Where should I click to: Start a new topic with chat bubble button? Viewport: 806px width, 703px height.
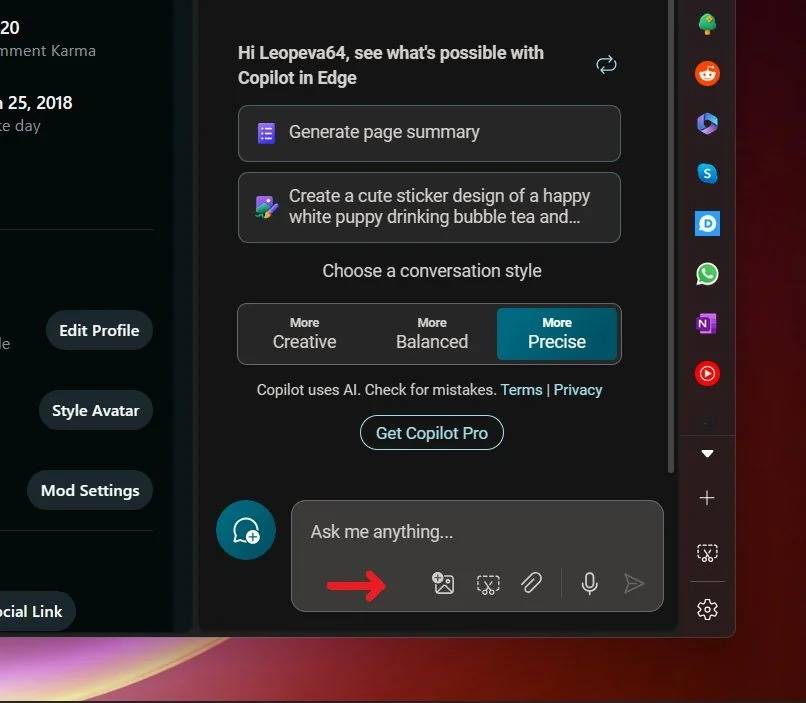pyautogui.click(x=246, y=530)
